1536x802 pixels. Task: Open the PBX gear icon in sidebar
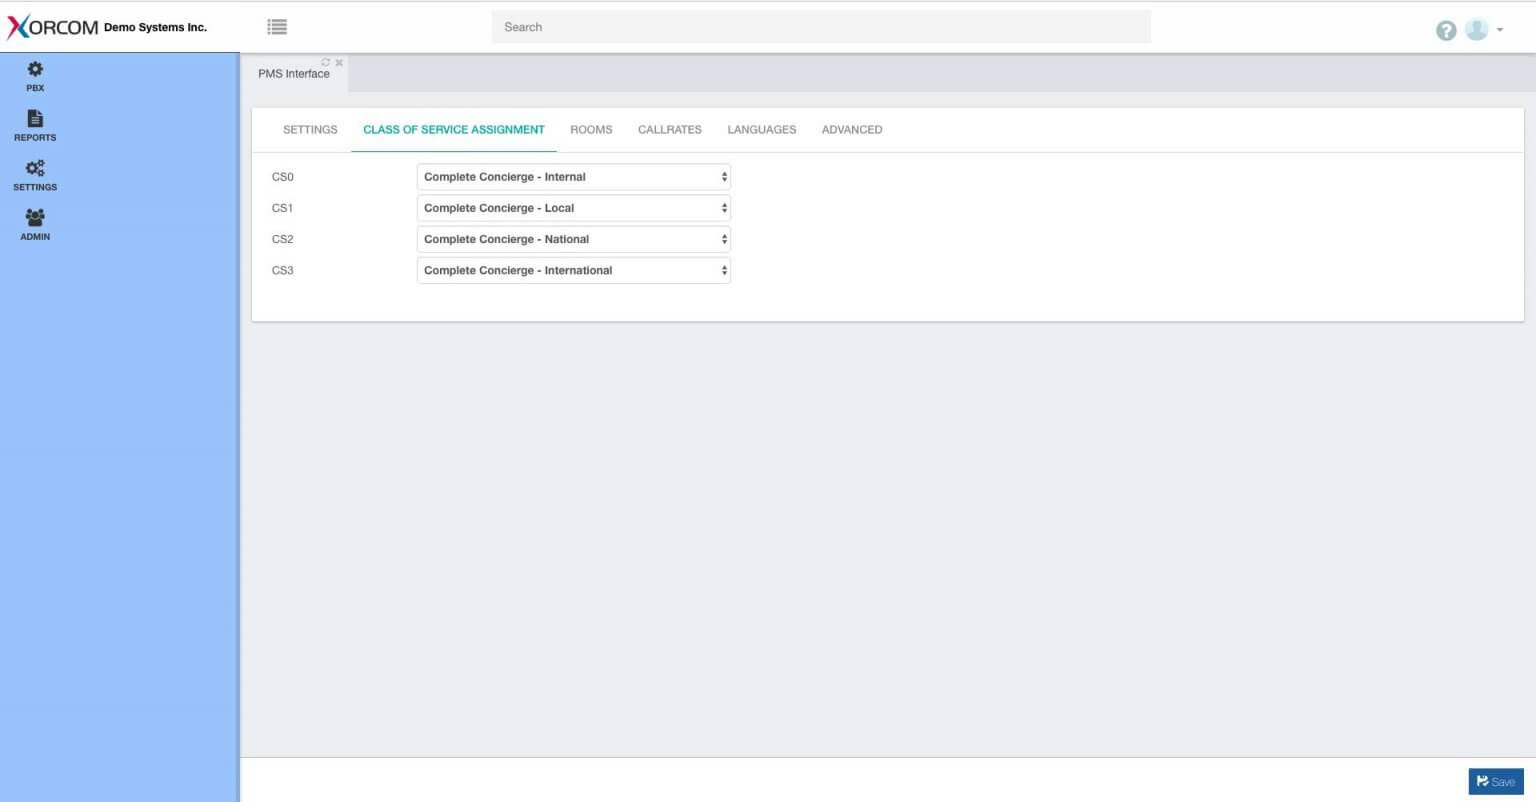point(35,69)
